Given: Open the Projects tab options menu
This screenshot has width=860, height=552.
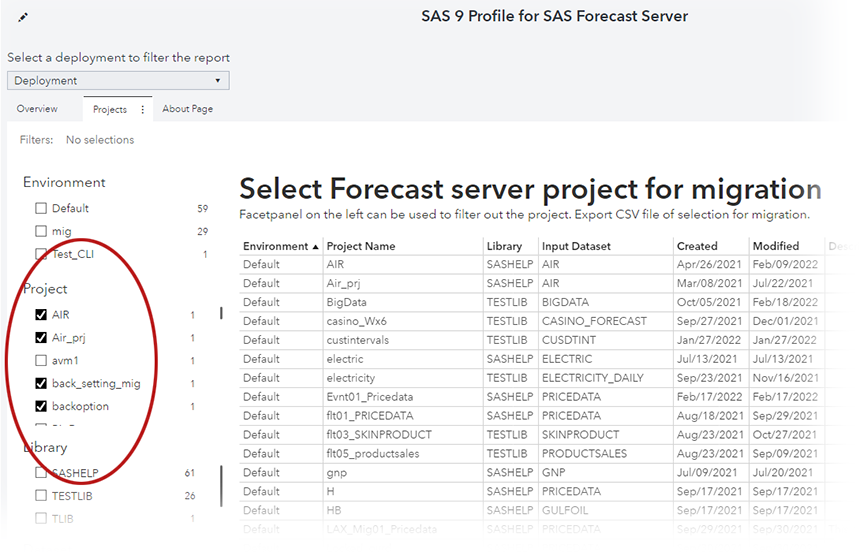Looking at the screenshot, I should pos(143,109).
